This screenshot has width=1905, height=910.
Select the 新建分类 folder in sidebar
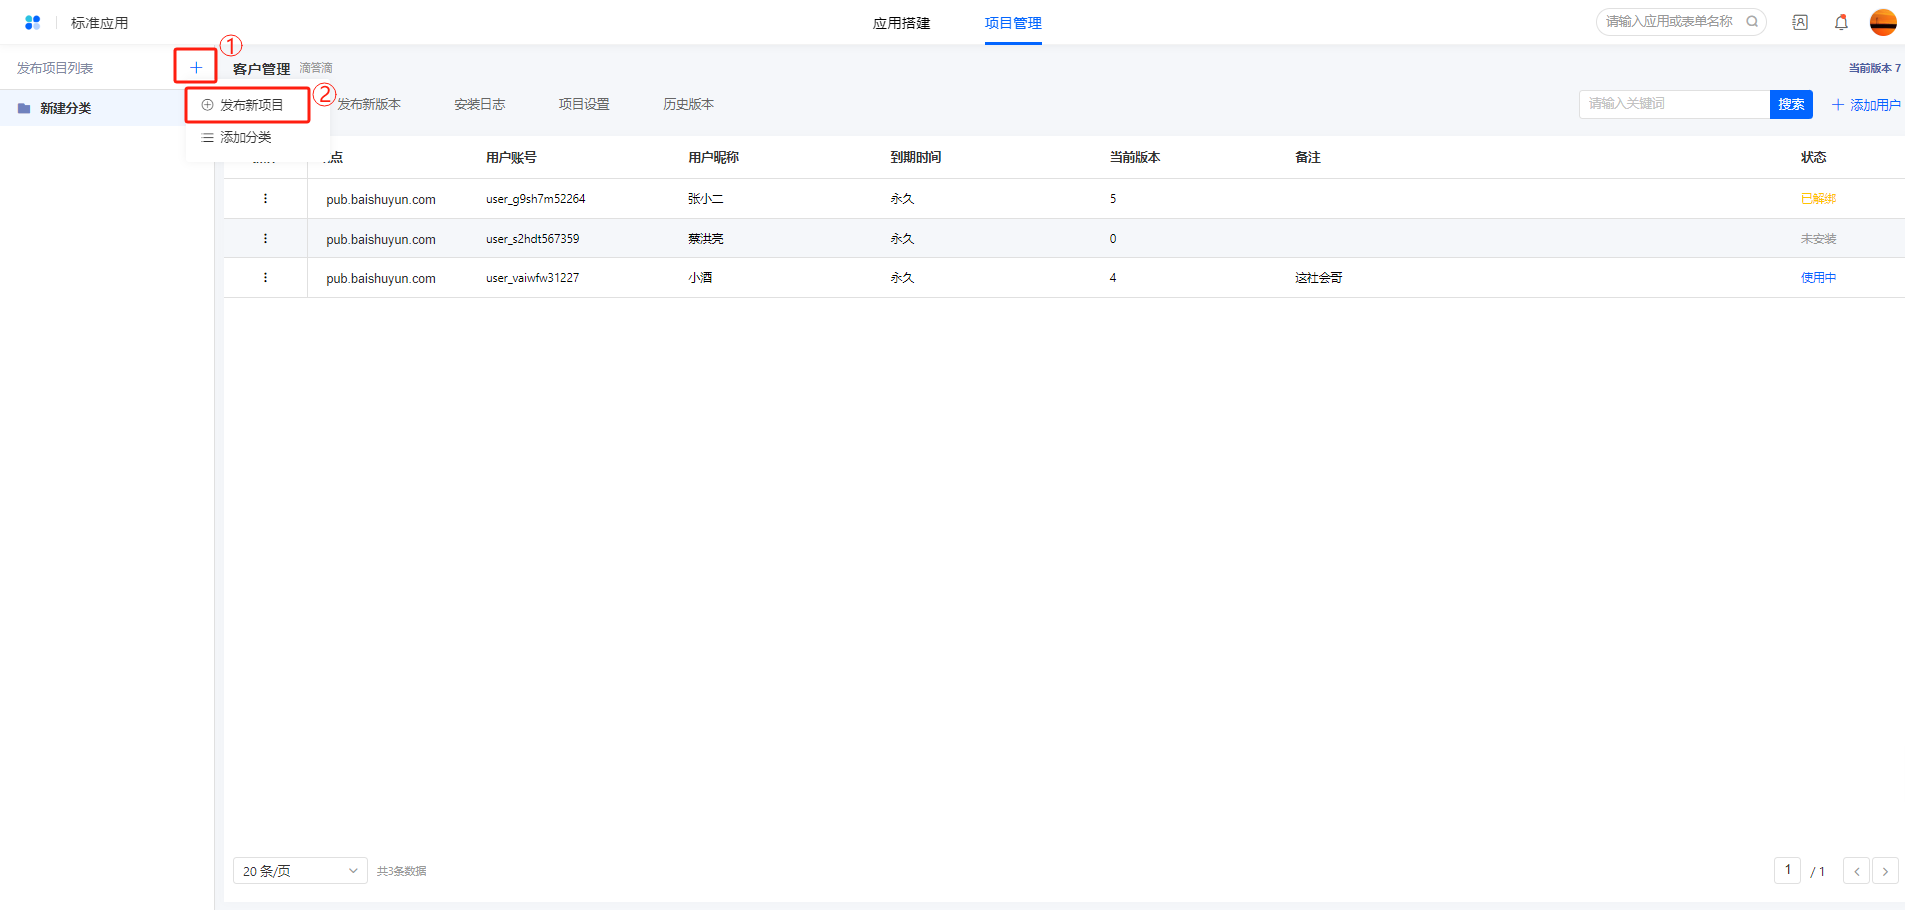(66, 108)
